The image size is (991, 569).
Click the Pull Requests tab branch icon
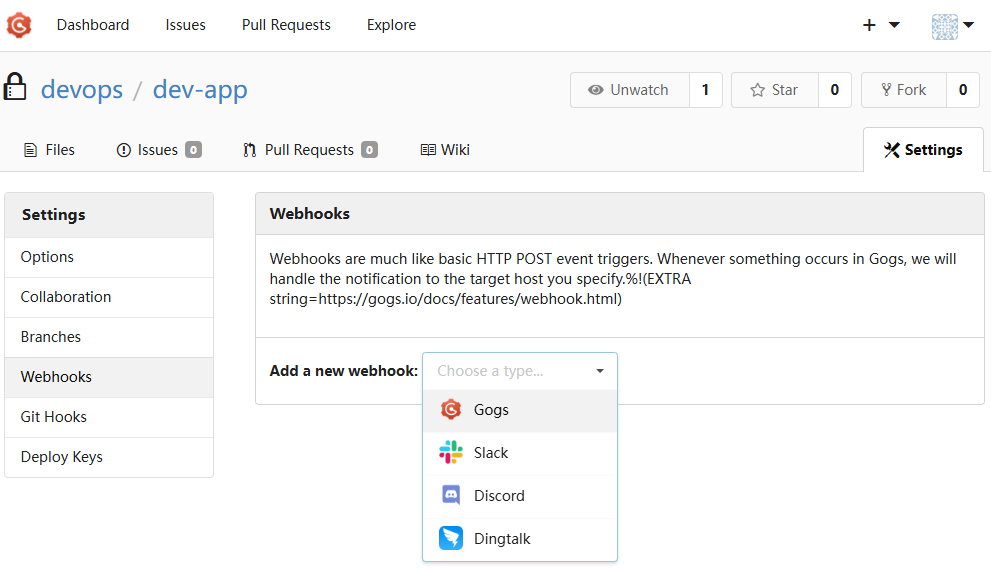pos(250,150)
